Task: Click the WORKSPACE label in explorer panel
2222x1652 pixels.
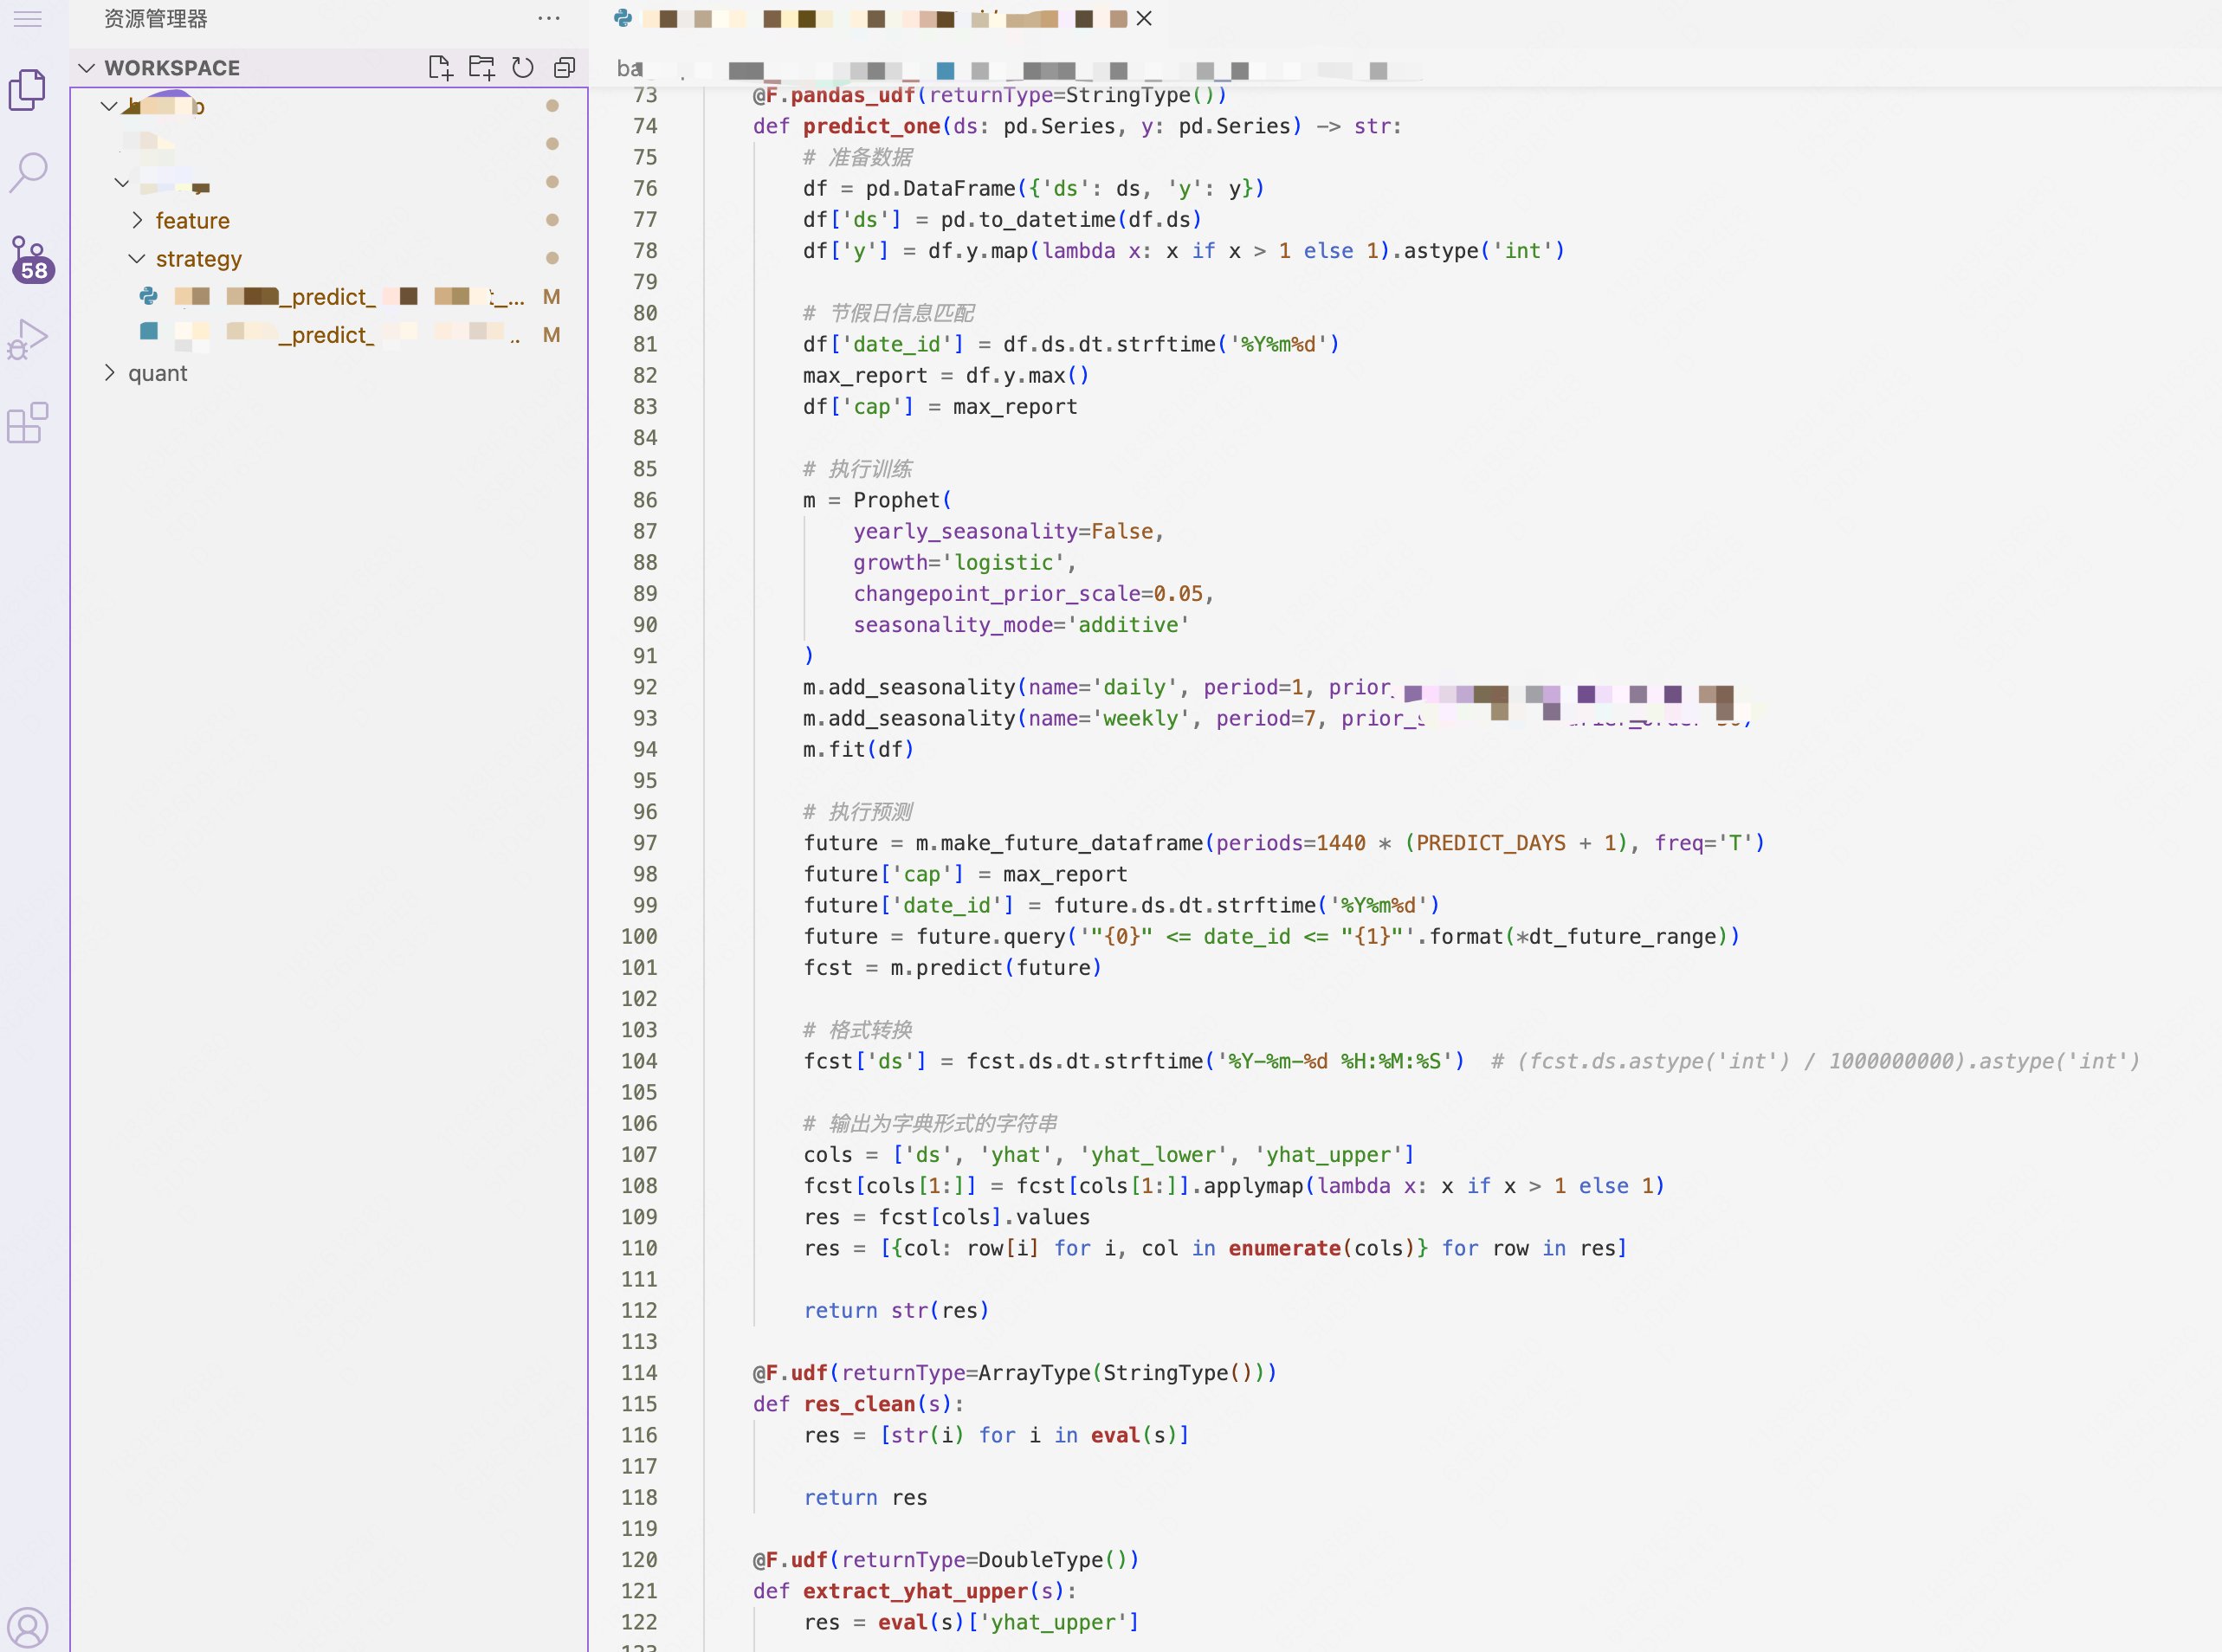Action: (x=171, y=66)
